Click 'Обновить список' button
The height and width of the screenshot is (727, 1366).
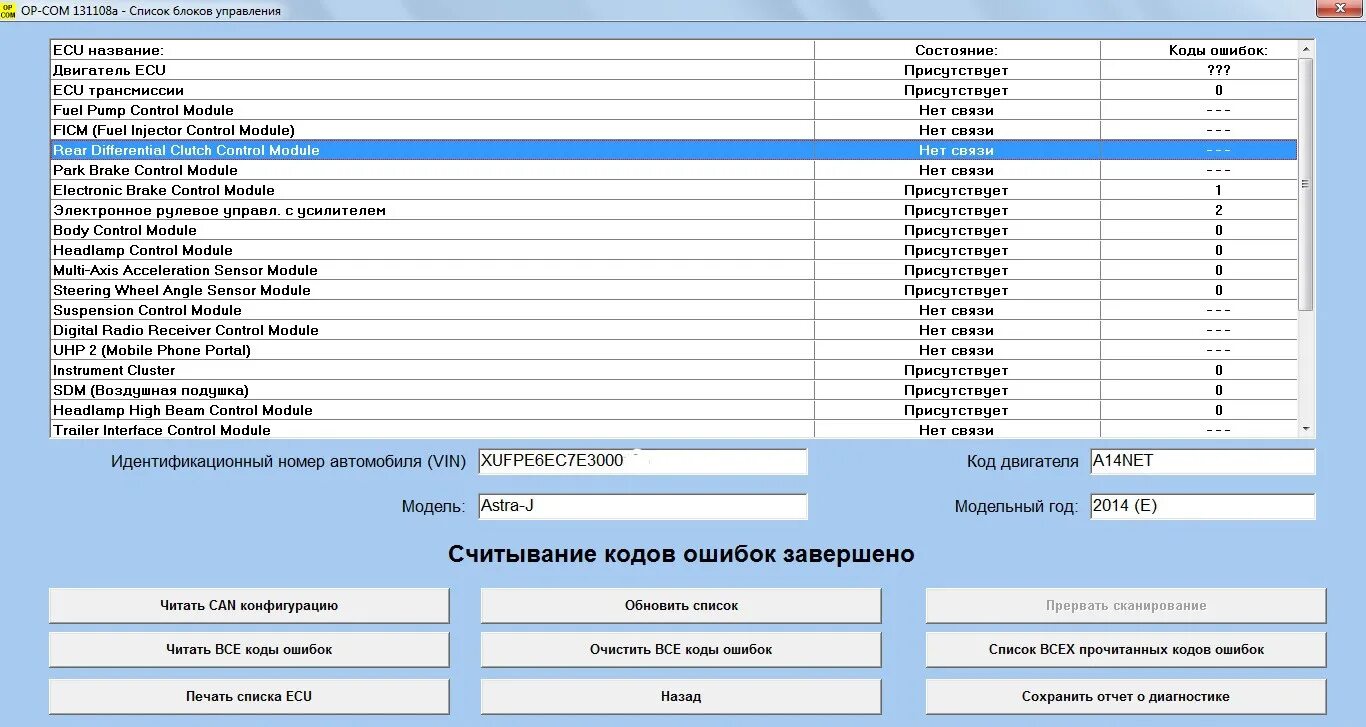point(681,605)
